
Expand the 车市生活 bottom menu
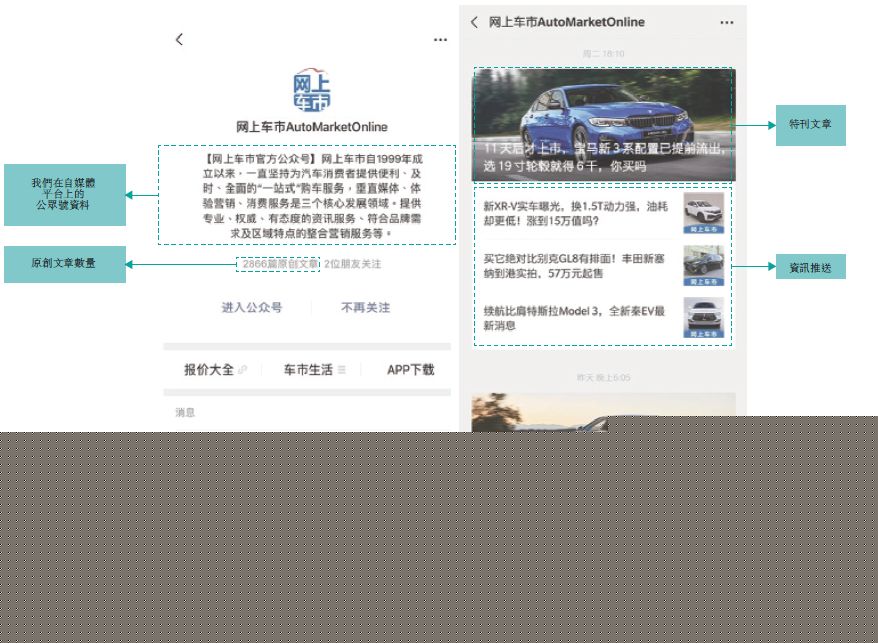[314, 370]
